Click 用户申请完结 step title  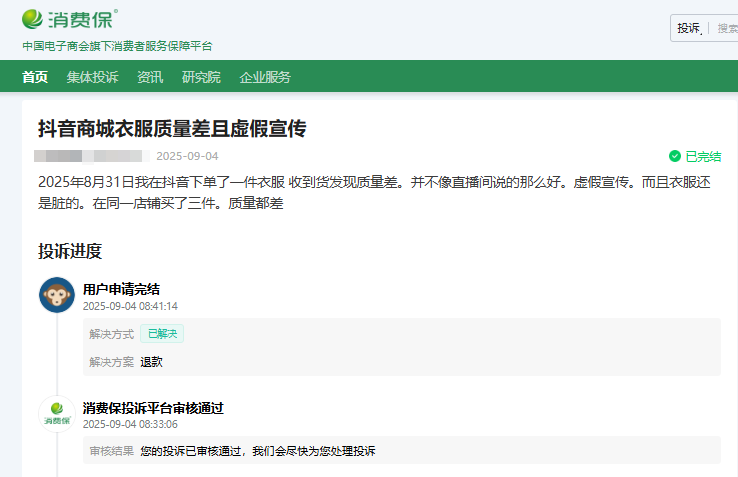[121, 289]
